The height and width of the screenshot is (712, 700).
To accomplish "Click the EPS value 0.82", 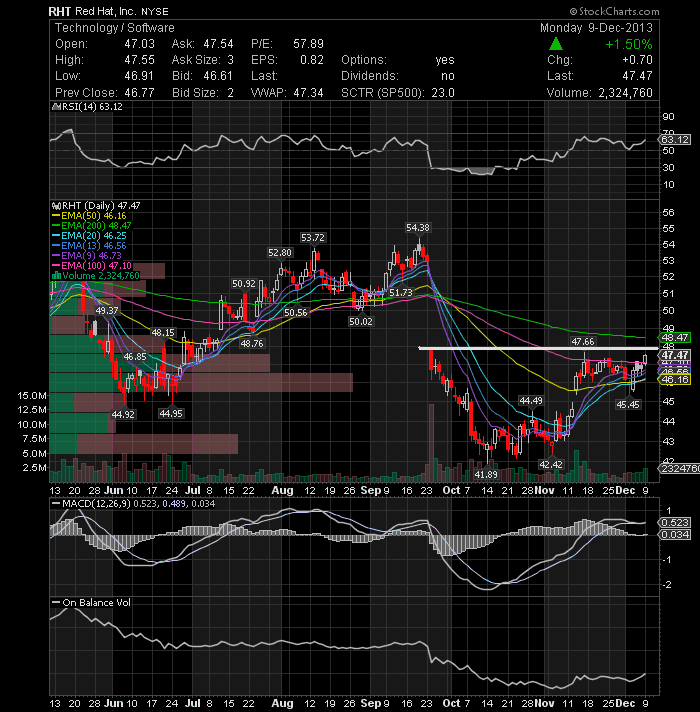I will coord(312,60).
